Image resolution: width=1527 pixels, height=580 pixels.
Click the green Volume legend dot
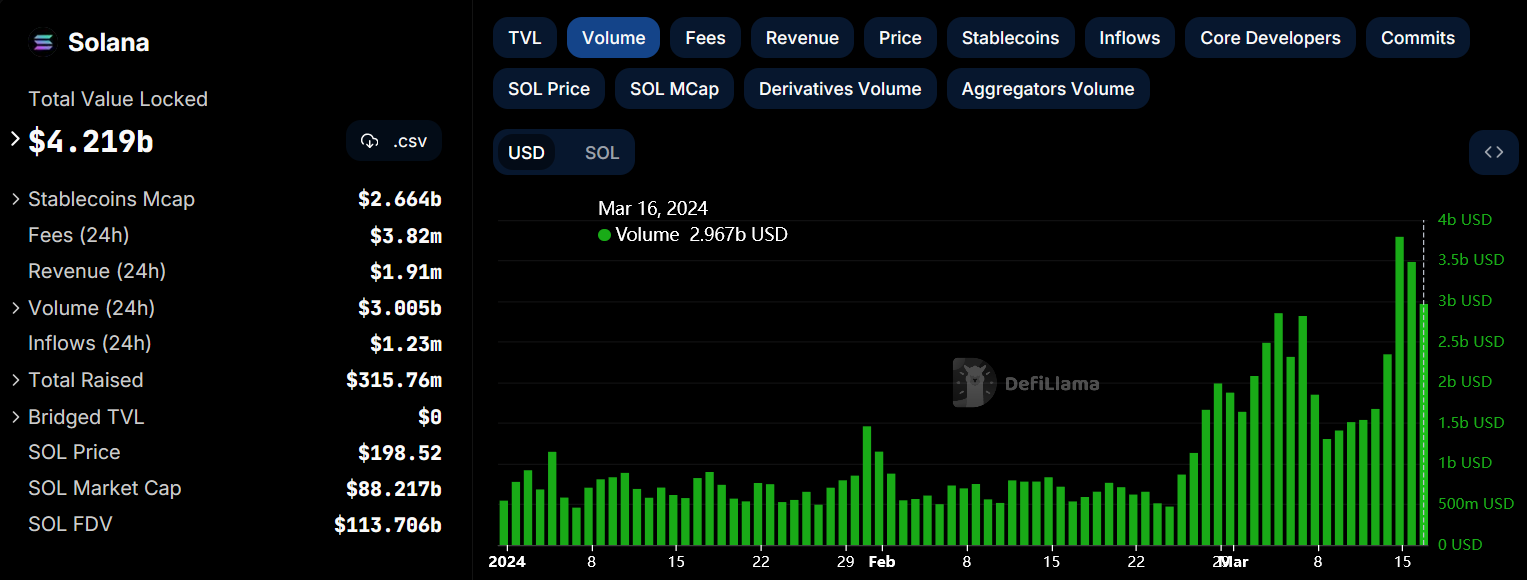point(604,235)
